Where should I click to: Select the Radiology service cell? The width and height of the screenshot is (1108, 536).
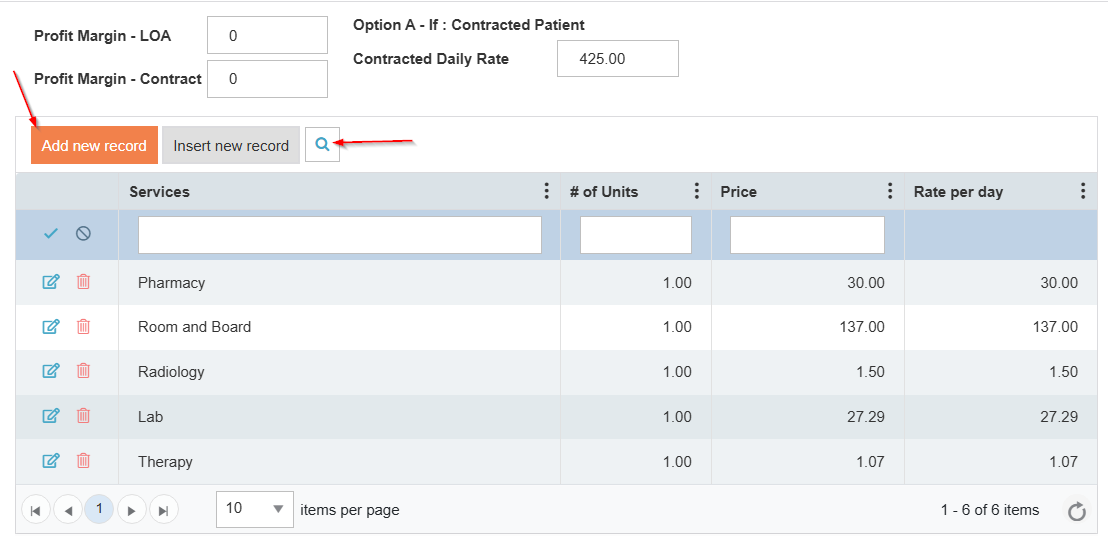pyautogui.click(x=339, y=372)
